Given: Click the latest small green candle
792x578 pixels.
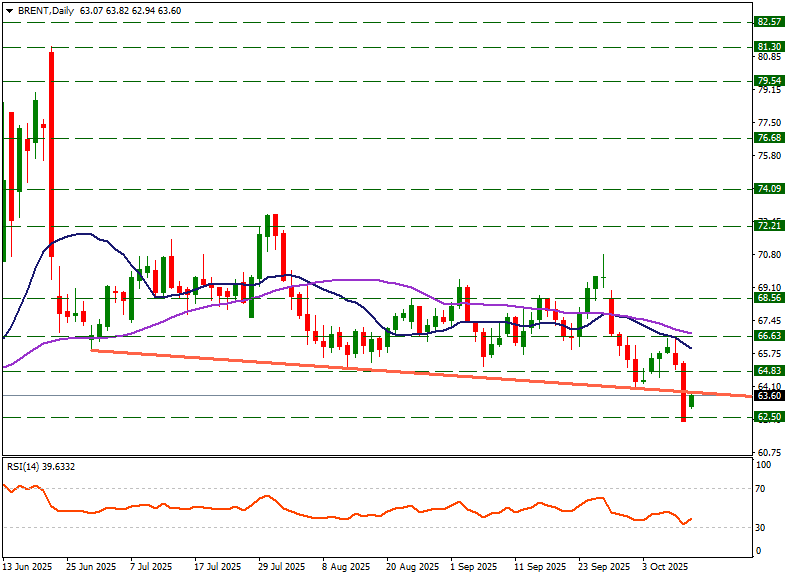Looking at the screenshot, I should 691,401.
